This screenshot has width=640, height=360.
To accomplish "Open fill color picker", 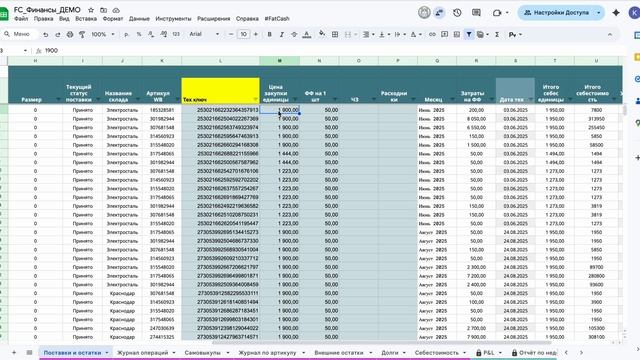I will (322, 34).
